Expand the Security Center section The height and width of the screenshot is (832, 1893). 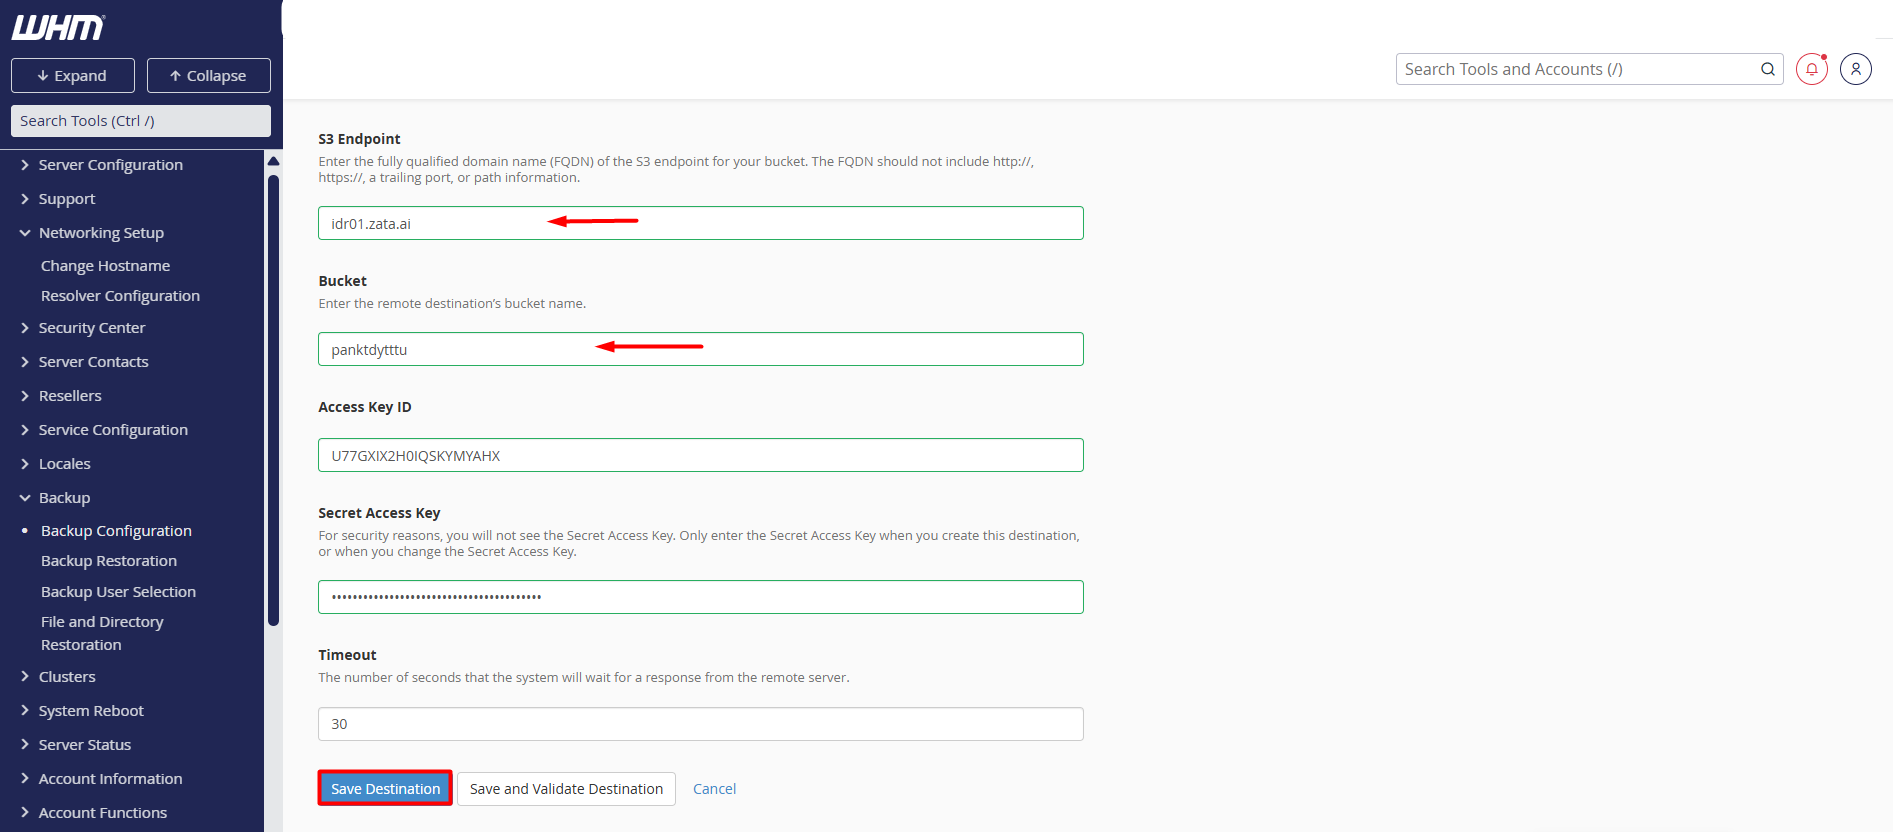(x=91, y=328)
